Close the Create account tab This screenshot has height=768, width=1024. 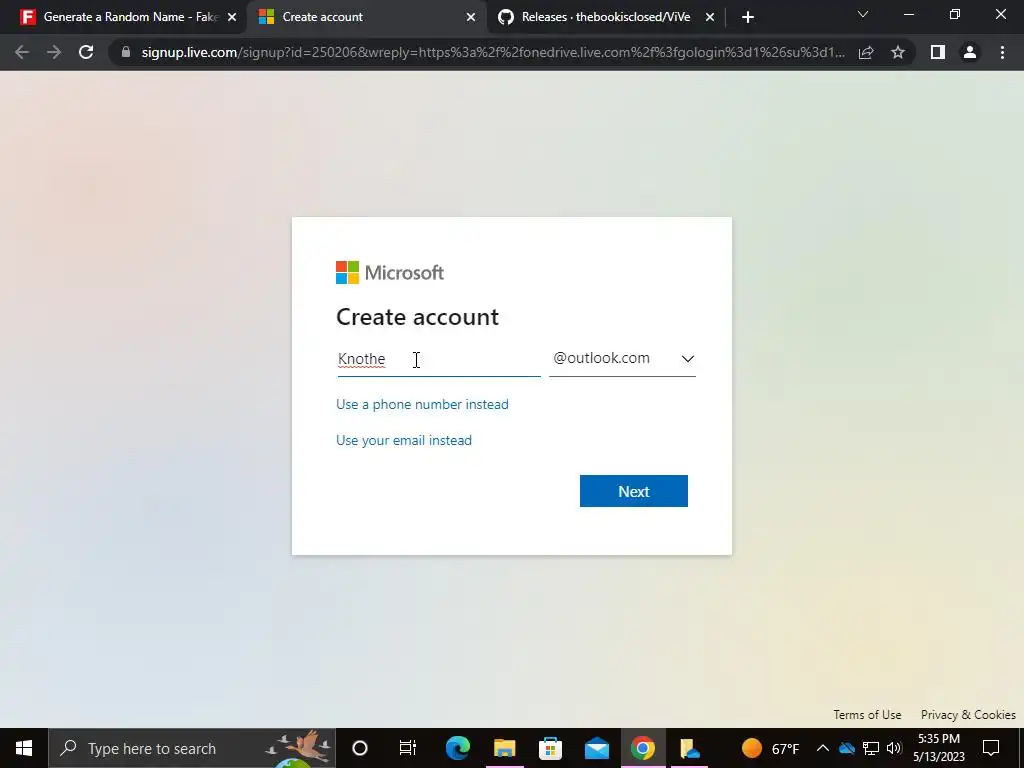click(x=471, y=17)
